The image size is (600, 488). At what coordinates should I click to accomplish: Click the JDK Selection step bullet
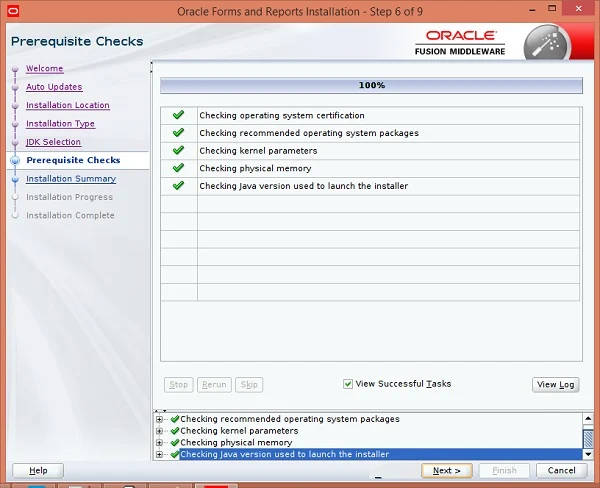click(x=15, y=142)
